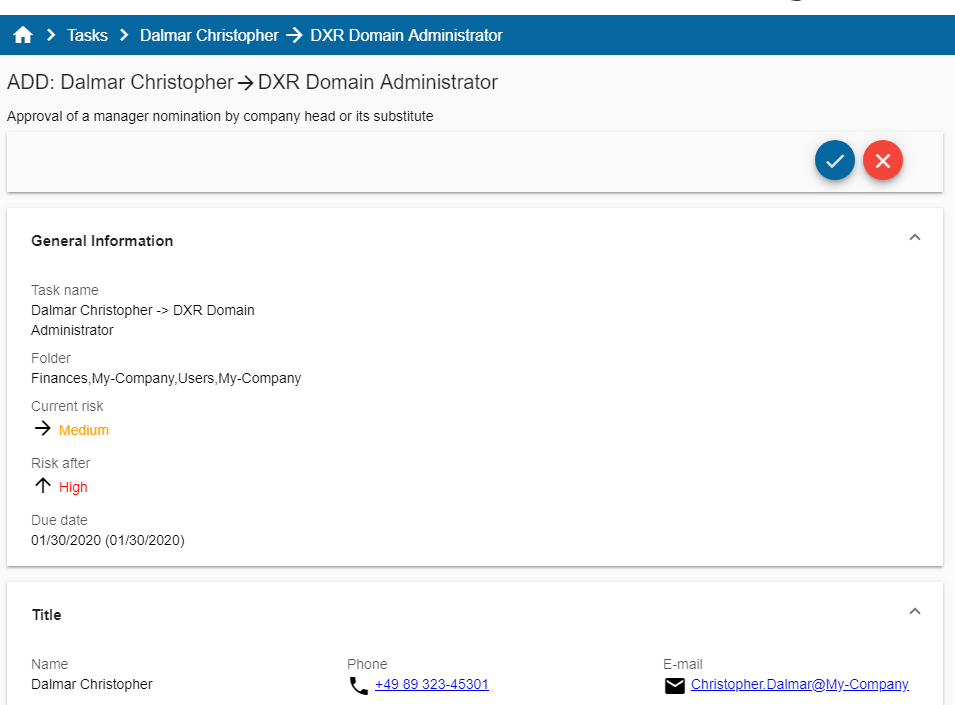Screen dimensions: 955x705
Task: Open the Christopher.Dalmar@My-Company email link
Action: [799, 685]
